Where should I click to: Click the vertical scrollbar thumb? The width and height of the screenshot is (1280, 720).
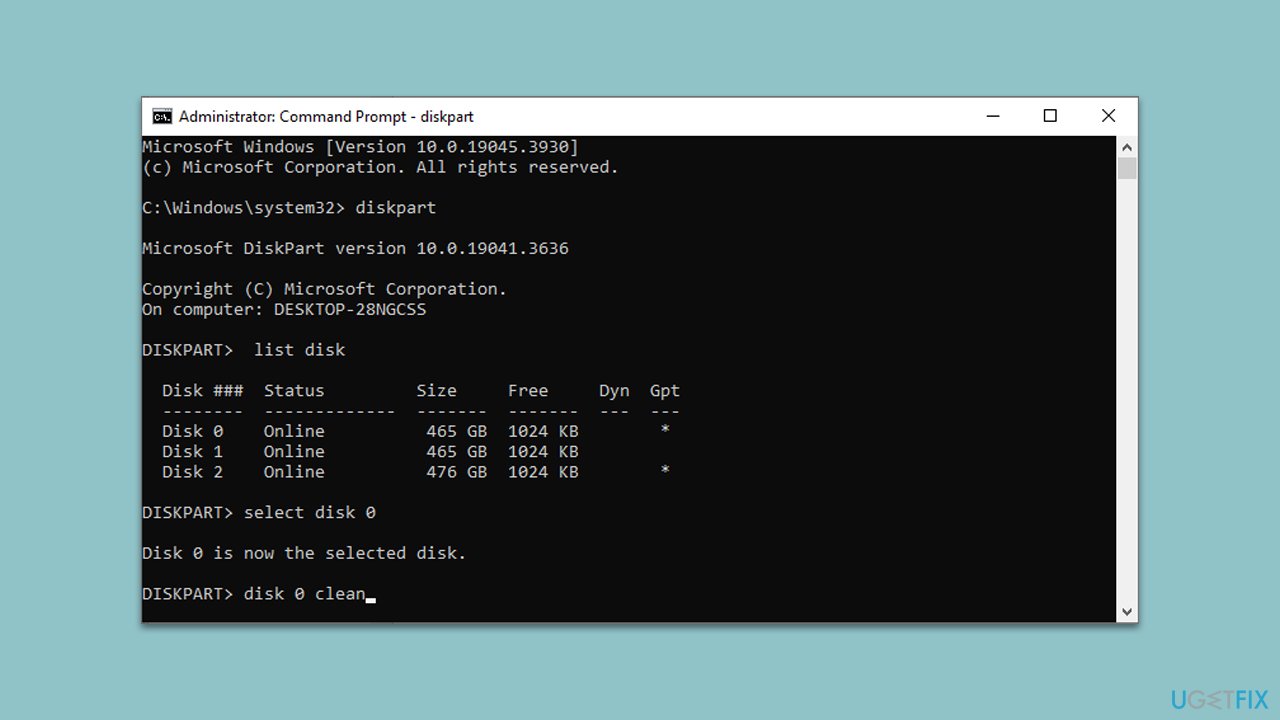click(1127, 168)
